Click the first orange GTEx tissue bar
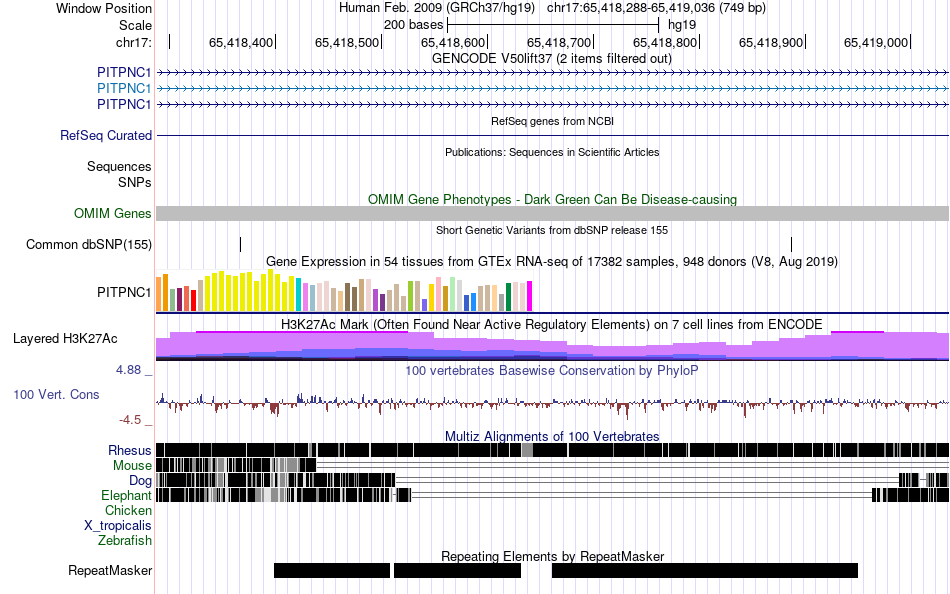 [x=159, y=294]
